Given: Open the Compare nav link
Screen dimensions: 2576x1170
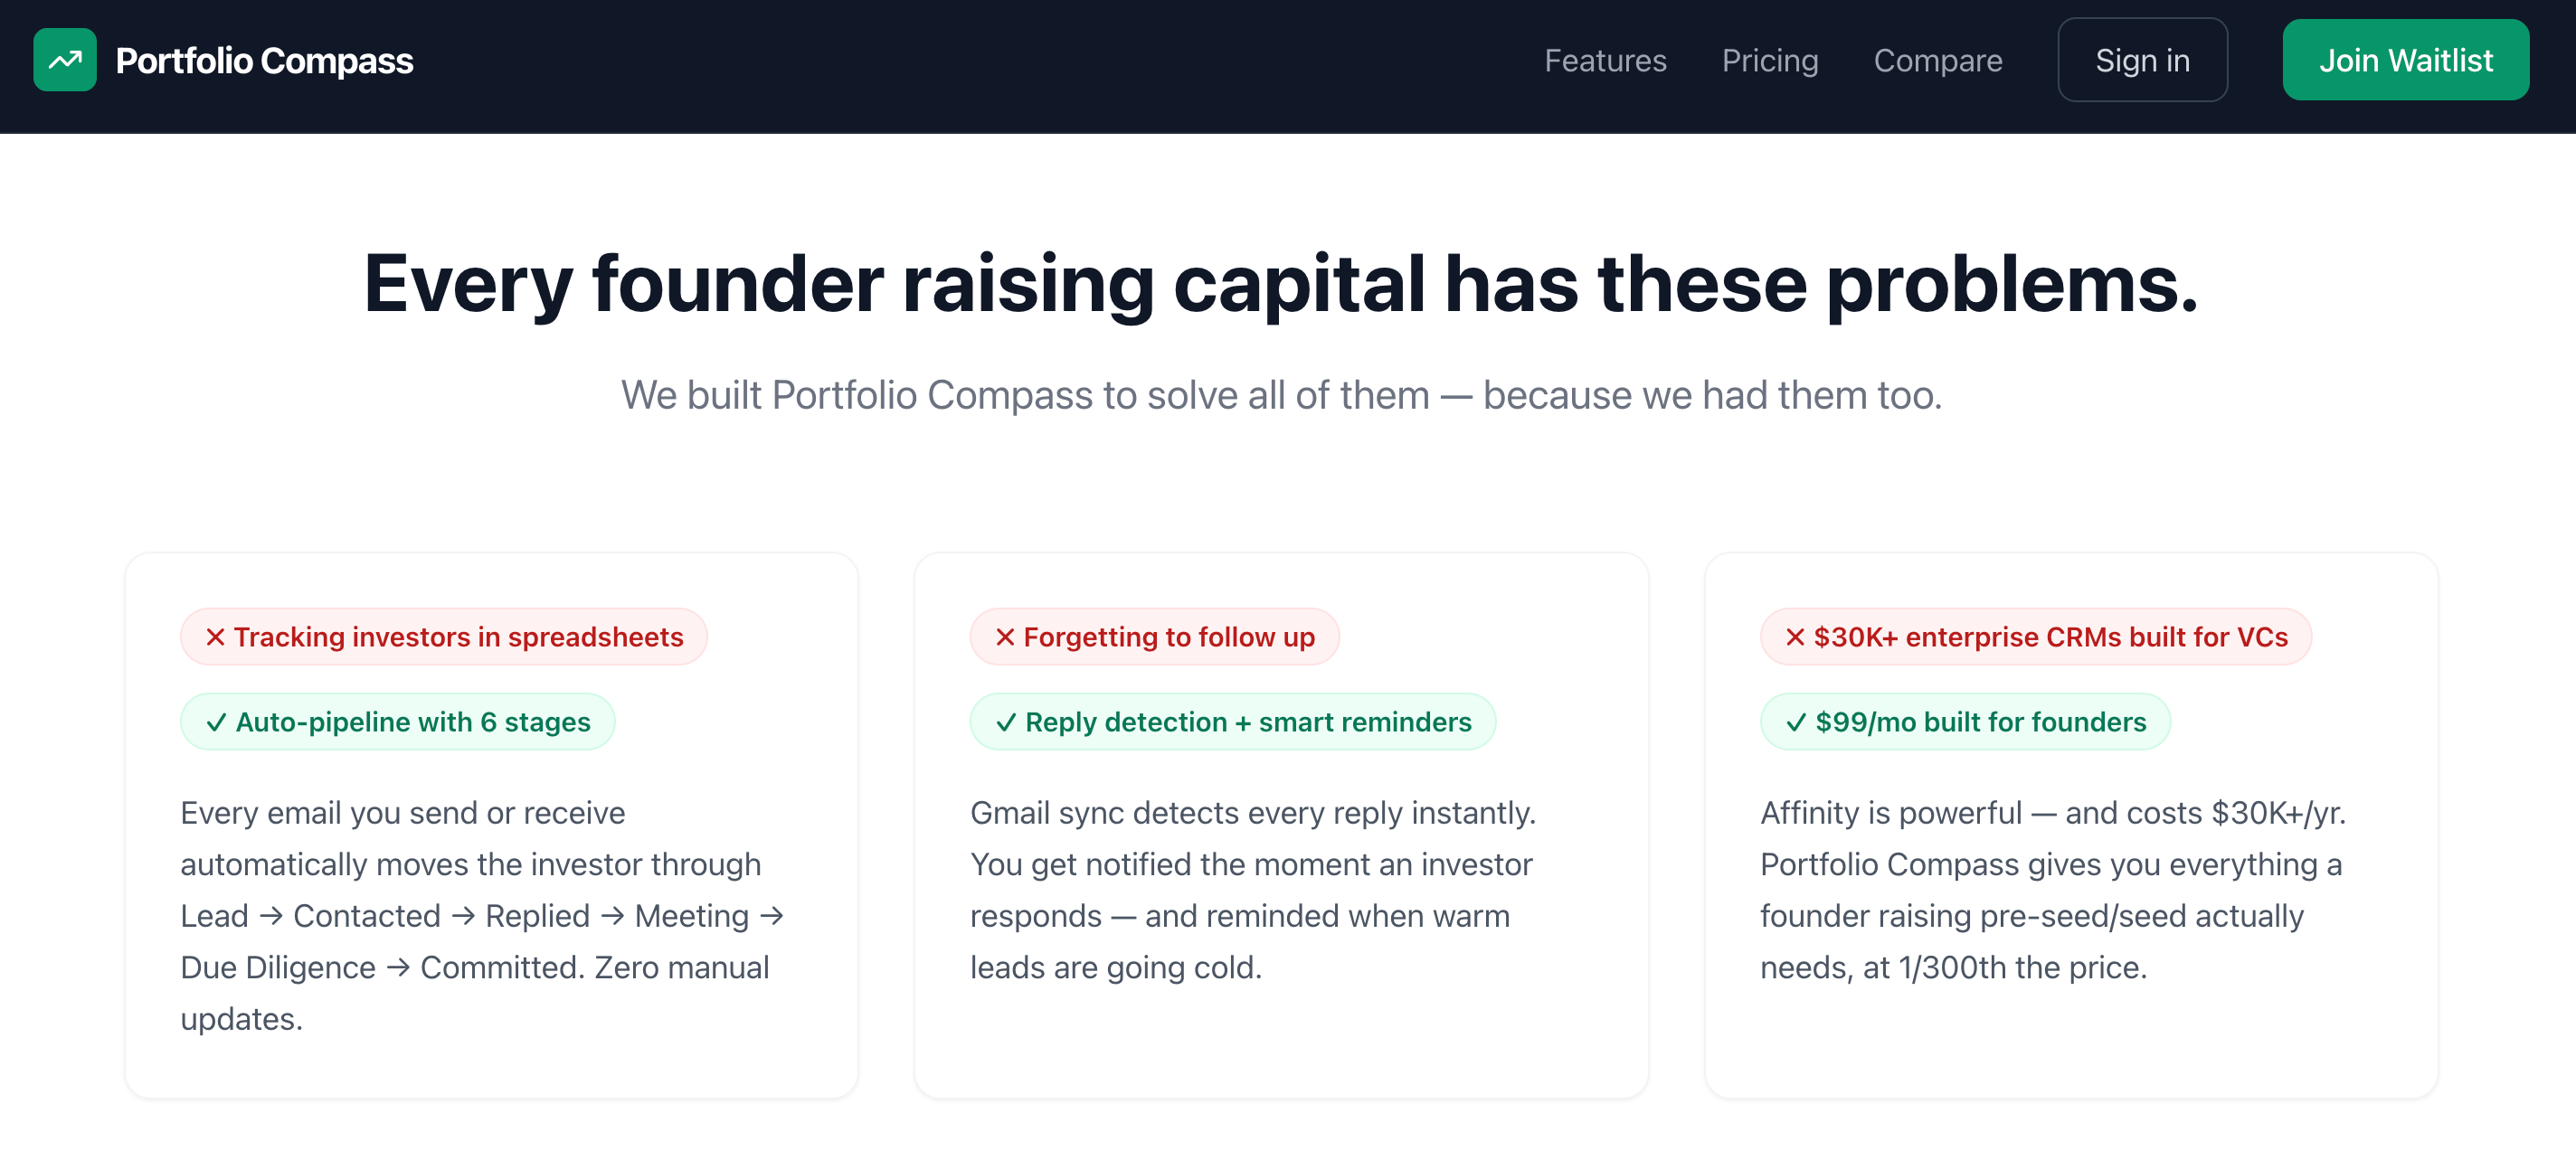Looking at the screenshot, I should click(1937, 60).
